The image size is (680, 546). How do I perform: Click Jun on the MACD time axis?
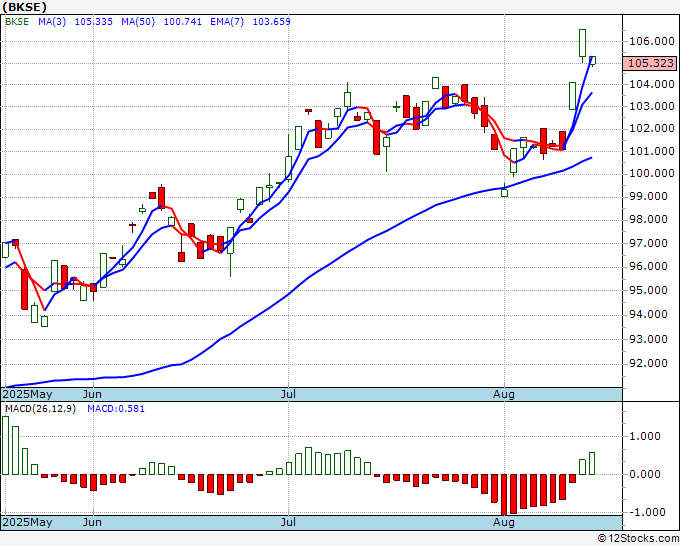click(92, 522)
